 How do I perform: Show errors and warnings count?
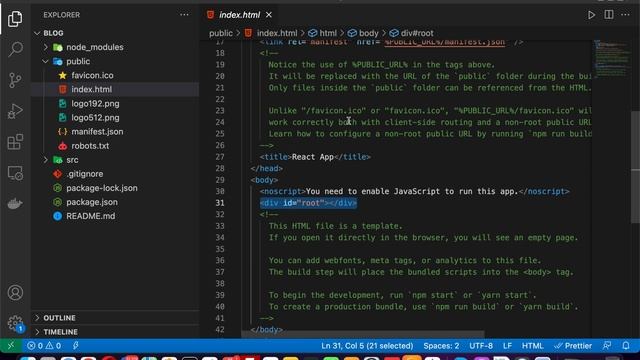pyautogui.click(x=44, y=346)
